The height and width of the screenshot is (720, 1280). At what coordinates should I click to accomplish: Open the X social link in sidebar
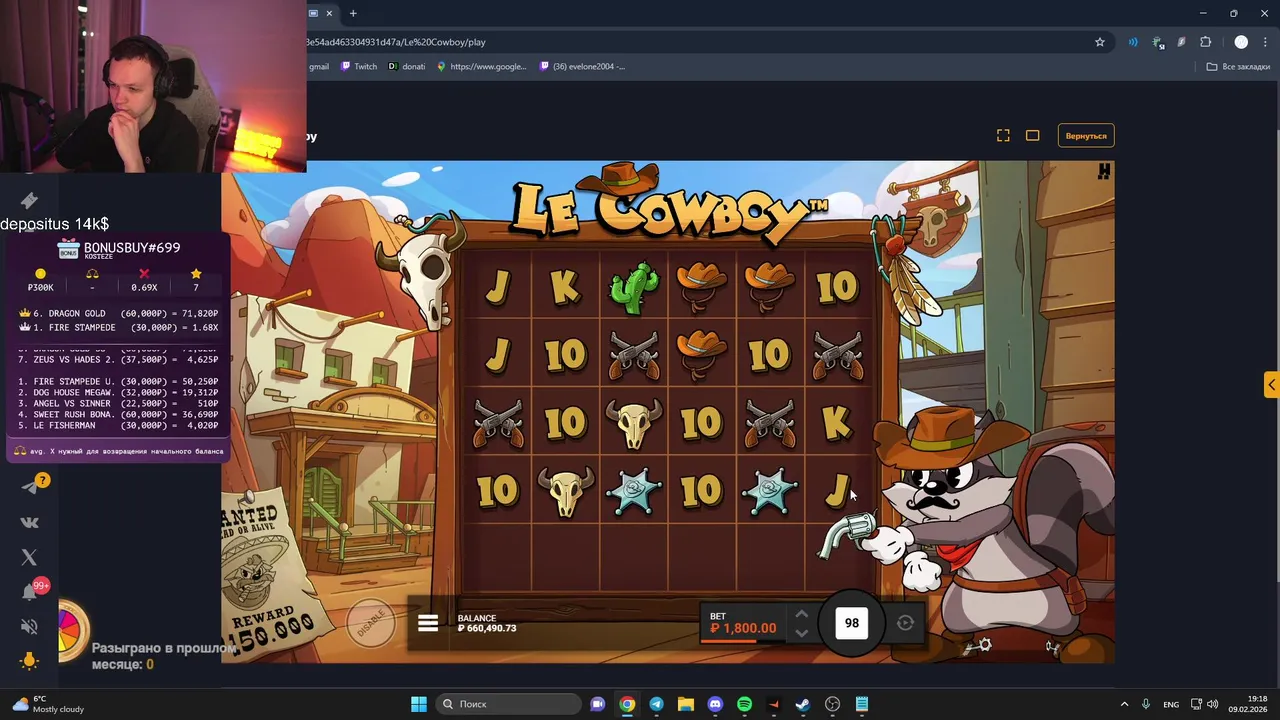click(x=29, y=557)
